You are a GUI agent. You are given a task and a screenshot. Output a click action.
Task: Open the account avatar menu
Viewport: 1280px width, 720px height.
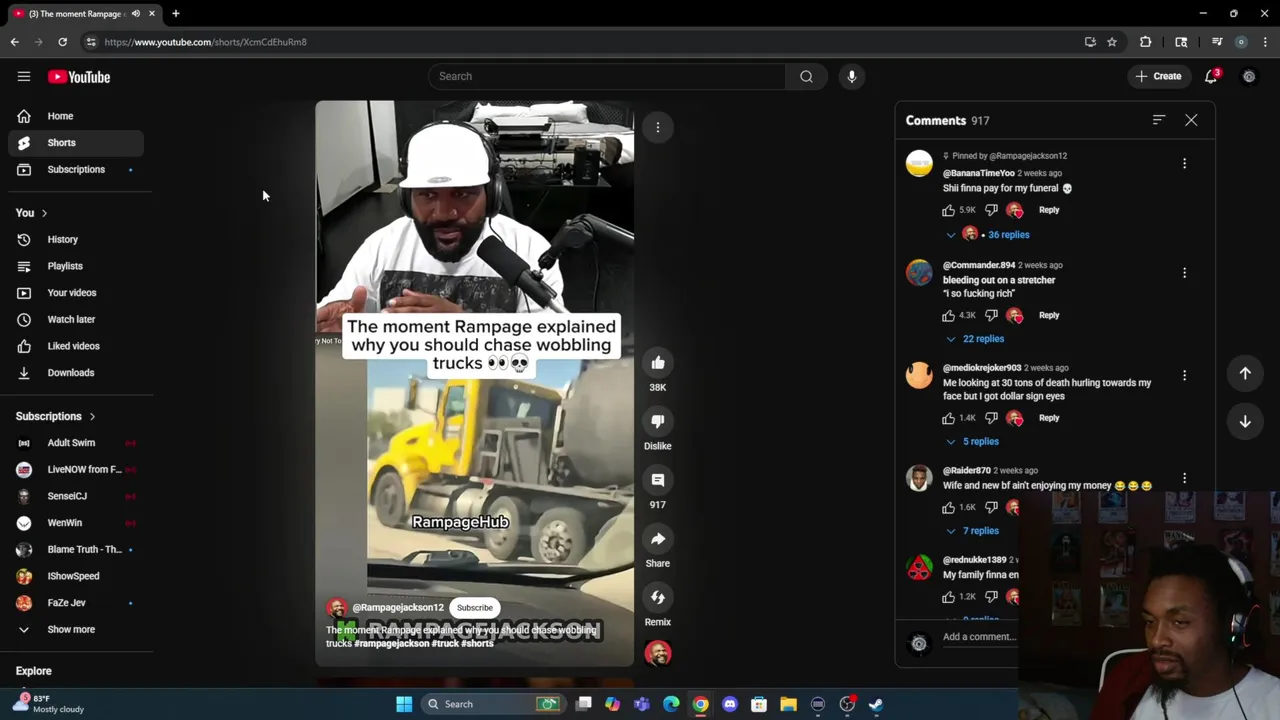[1249, 76]
